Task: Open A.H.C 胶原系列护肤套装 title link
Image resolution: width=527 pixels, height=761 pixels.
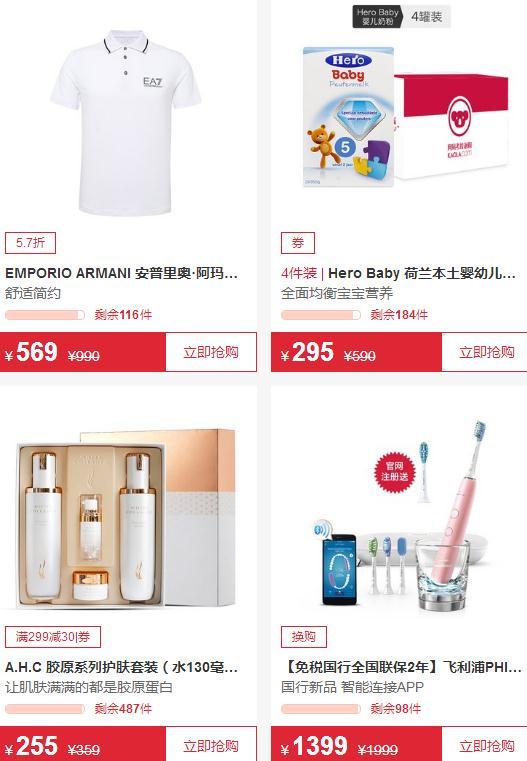Action: tap(121, 667)
